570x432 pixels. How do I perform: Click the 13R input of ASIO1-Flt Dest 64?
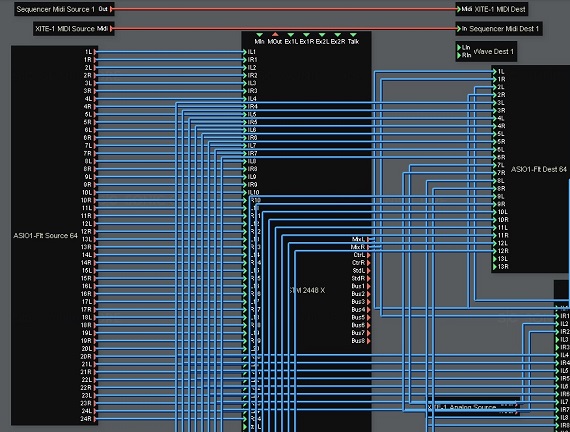point(495,267)
